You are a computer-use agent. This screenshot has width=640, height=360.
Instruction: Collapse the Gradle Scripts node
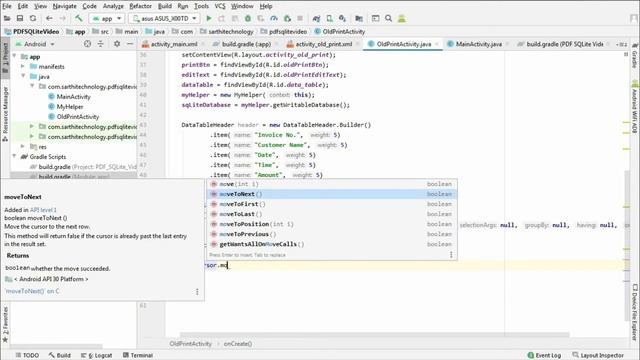pos(15,156)
